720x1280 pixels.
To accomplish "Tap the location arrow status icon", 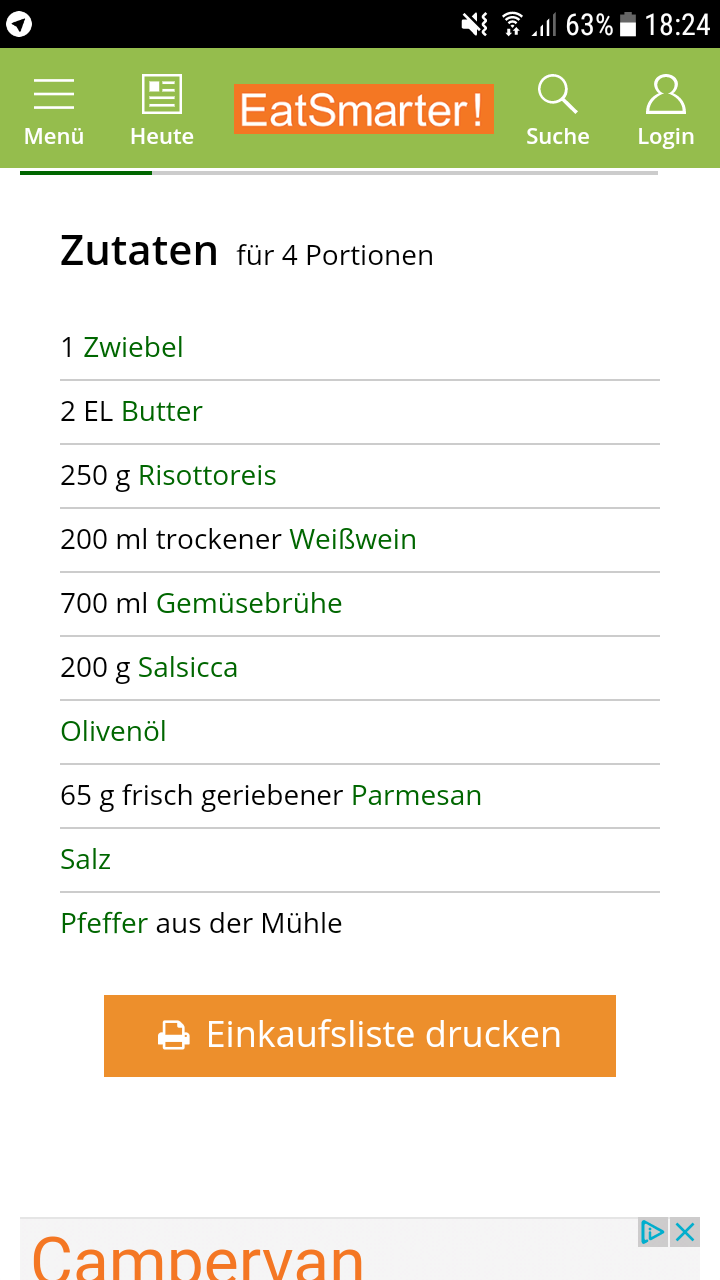I will 19,24.
